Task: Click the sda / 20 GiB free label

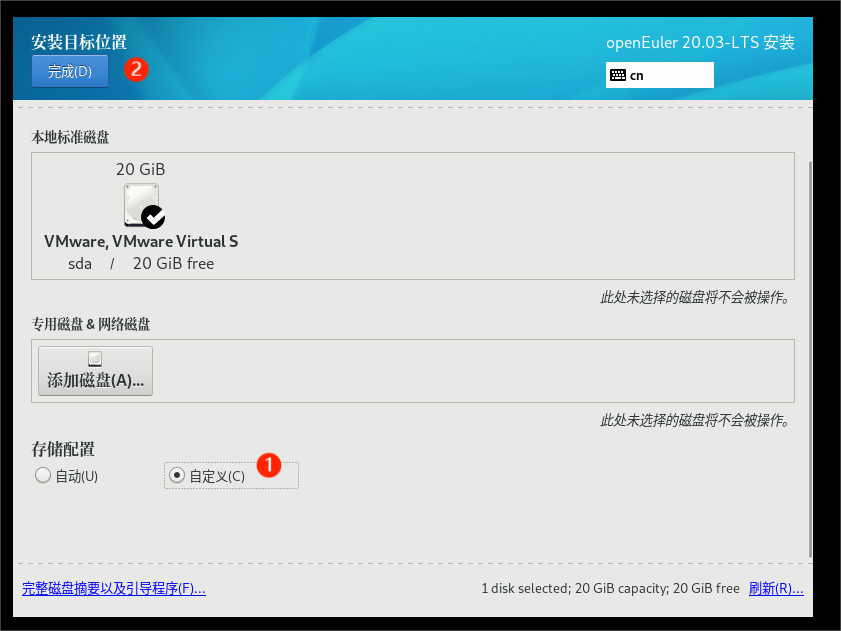Action: [x=141, y=264]
